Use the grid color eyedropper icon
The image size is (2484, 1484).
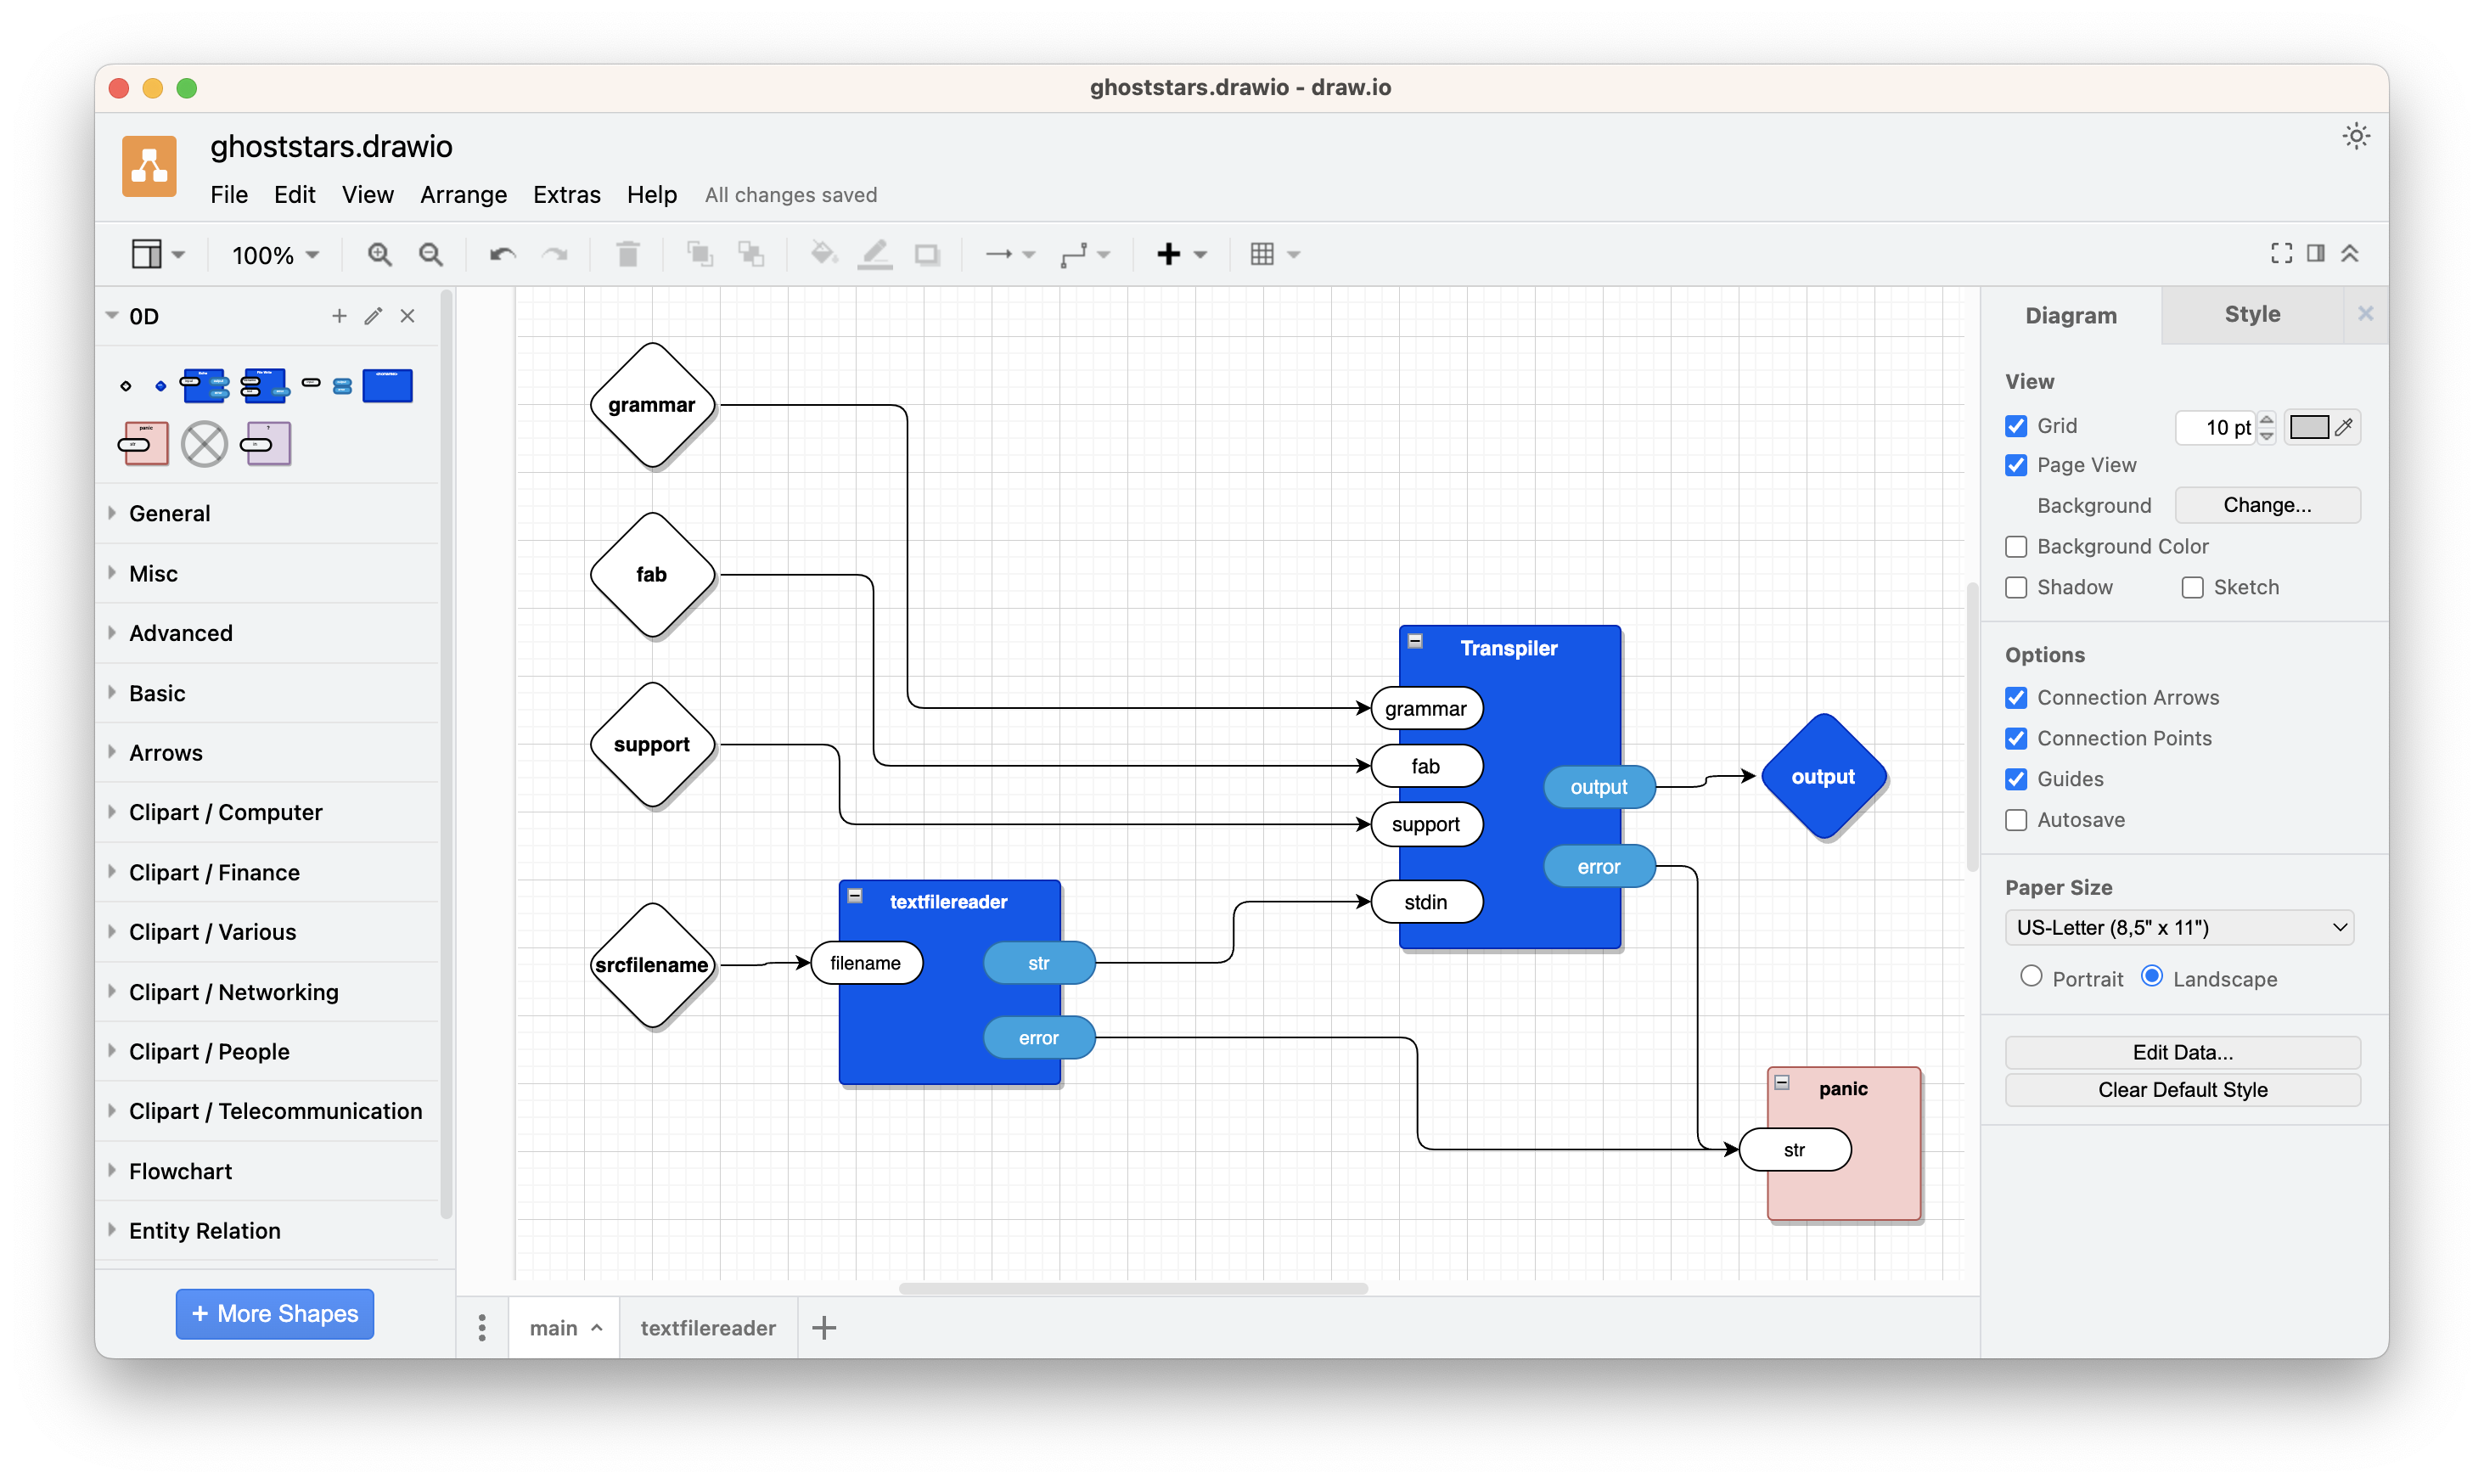coord(2344,427)
